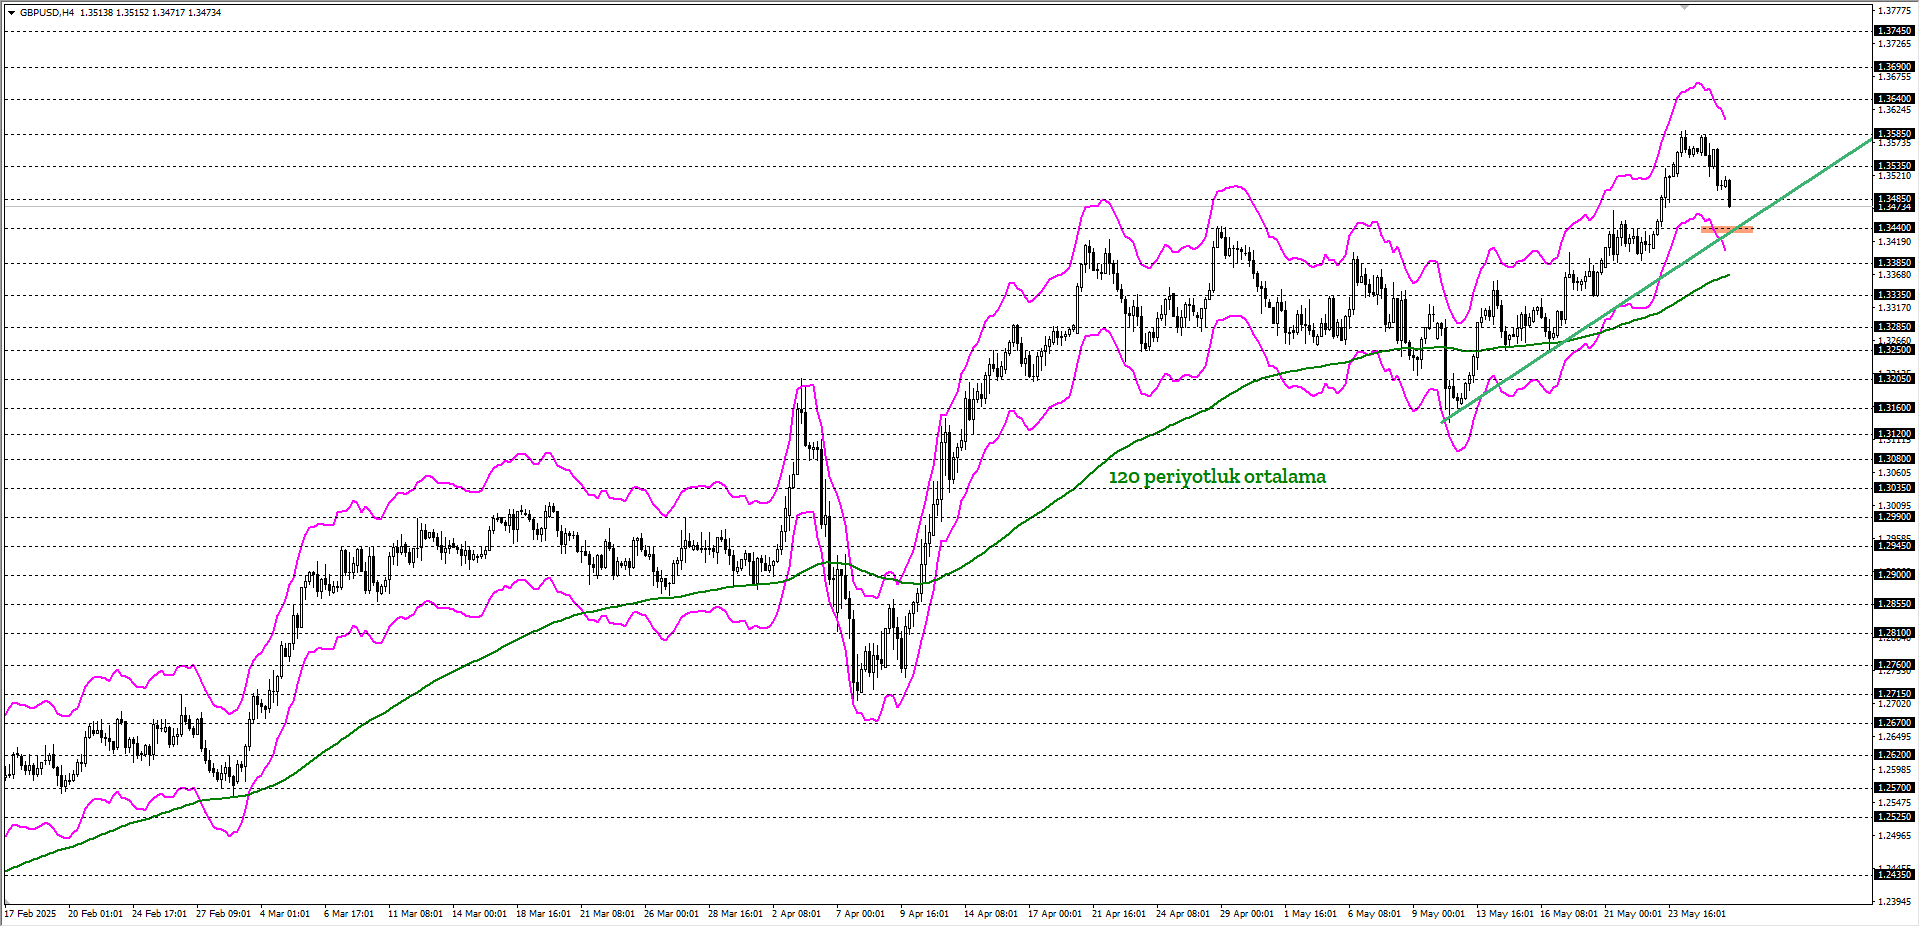Click the 1.25250 price level label

coord(1894,817)
